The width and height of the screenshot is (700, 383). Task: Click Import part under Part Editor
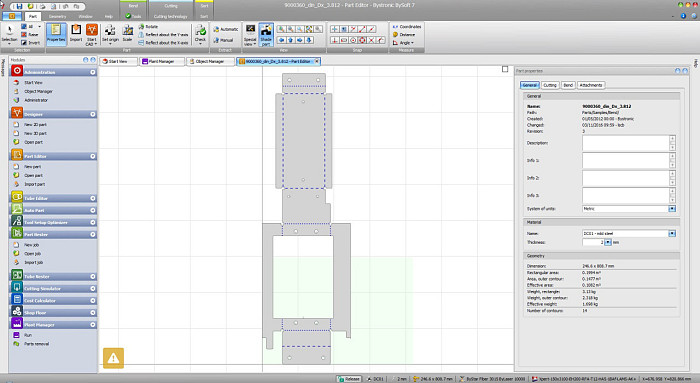click(x=34, y=184)
